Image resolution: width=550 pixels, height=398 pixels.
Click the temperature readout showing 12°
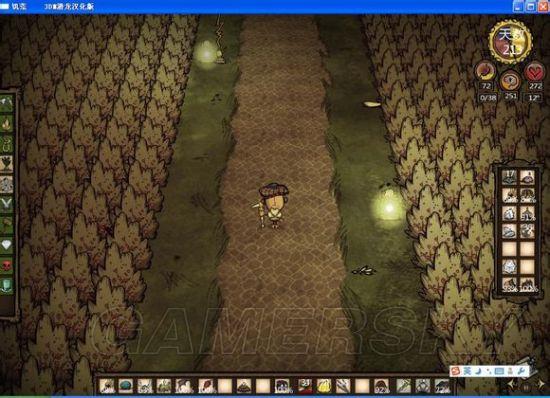tap(534, 98)
